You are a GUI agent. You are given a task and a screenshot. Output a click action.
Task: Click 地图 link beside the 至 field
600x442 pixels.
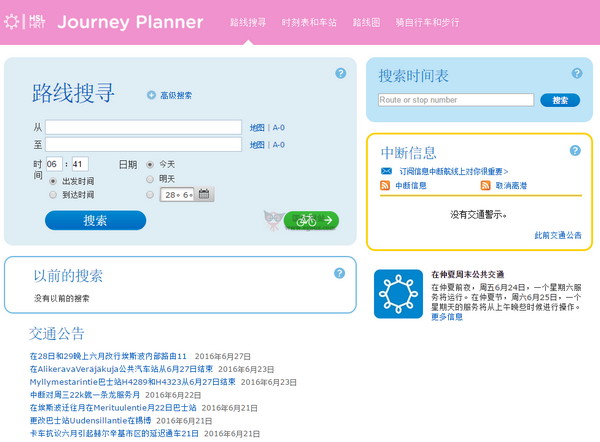[257, 145]
